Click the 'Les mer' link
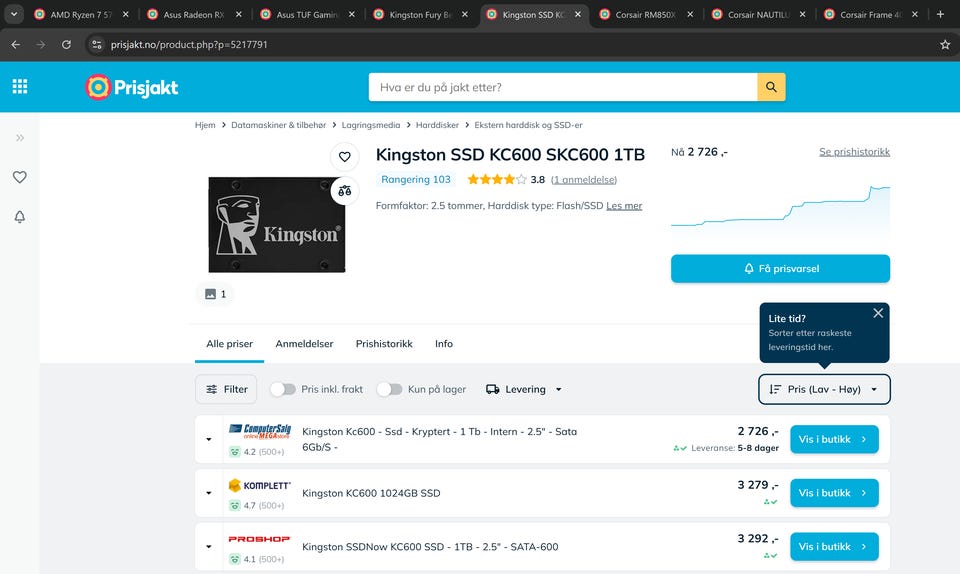 [624, 206]
